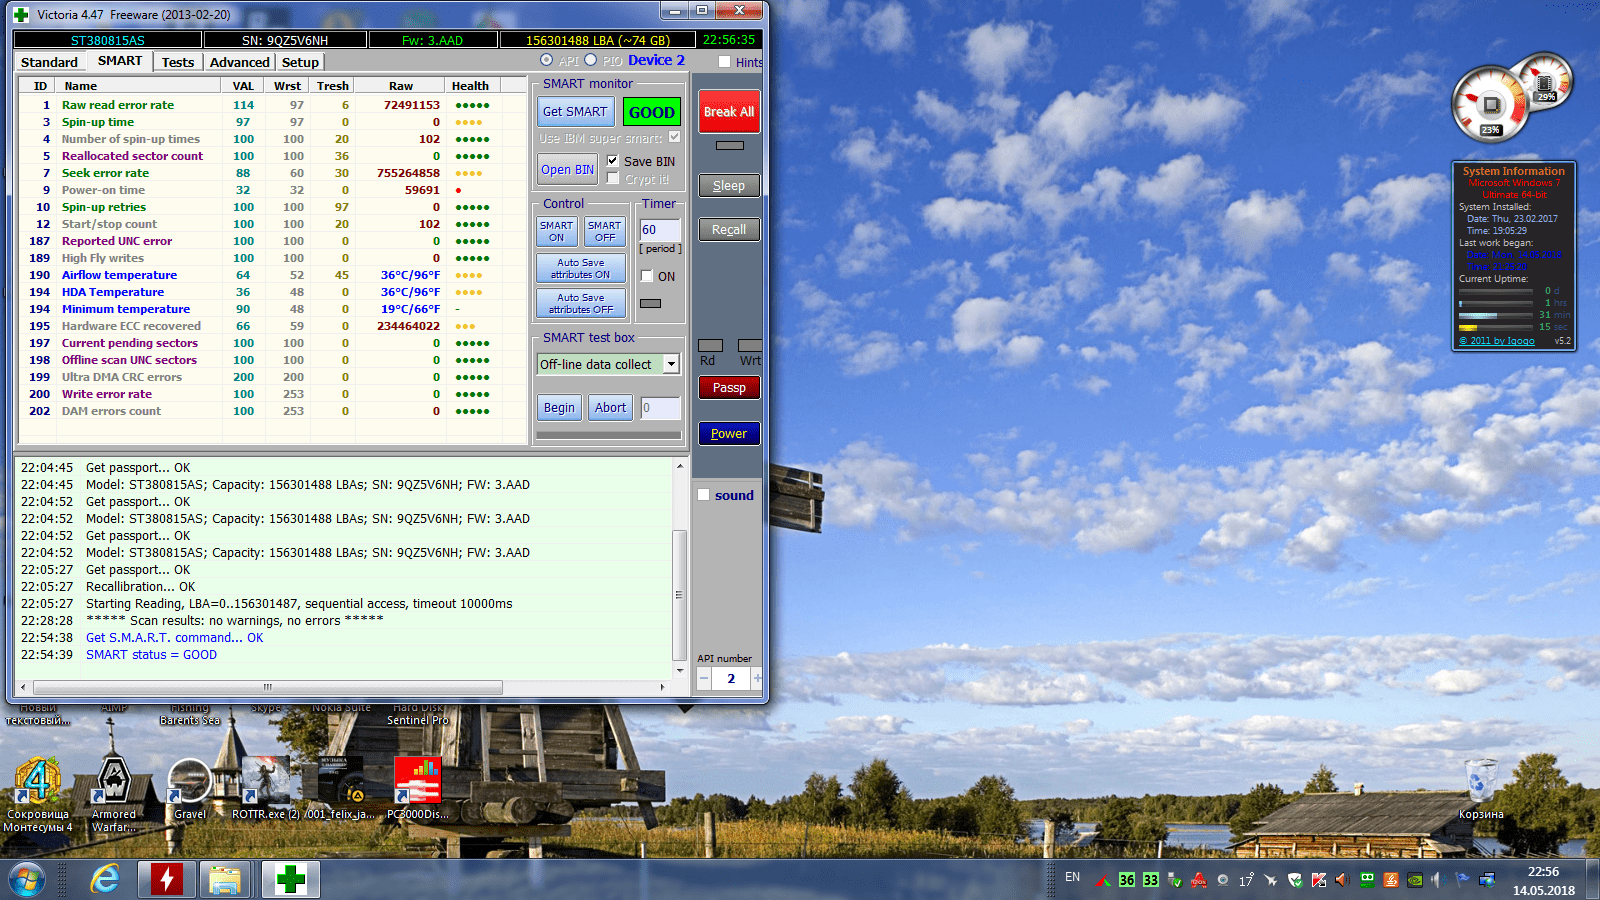Click the Open BIN button
Image resolution: width=1600 pixels, height=900 pixels.
(x=568, y=170)
